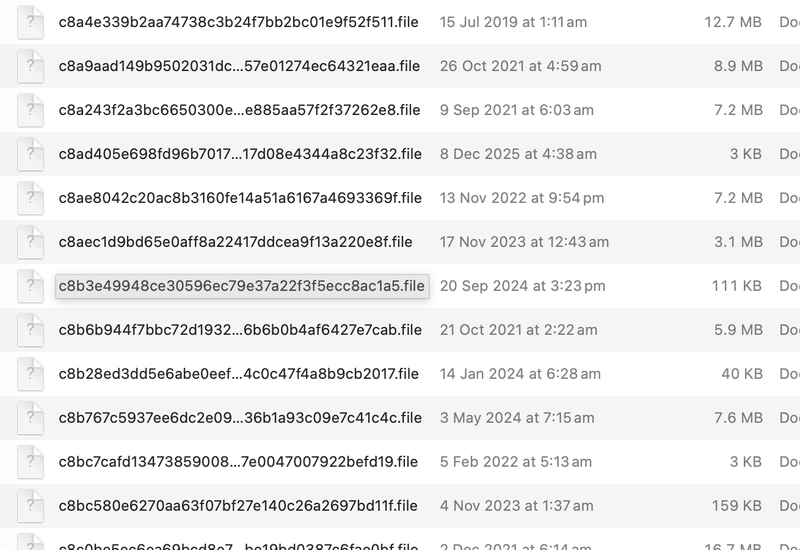Click the icon of c8ae8042c20ac8b3160fe14a51a6167a4693369f.file

(30, 198)
